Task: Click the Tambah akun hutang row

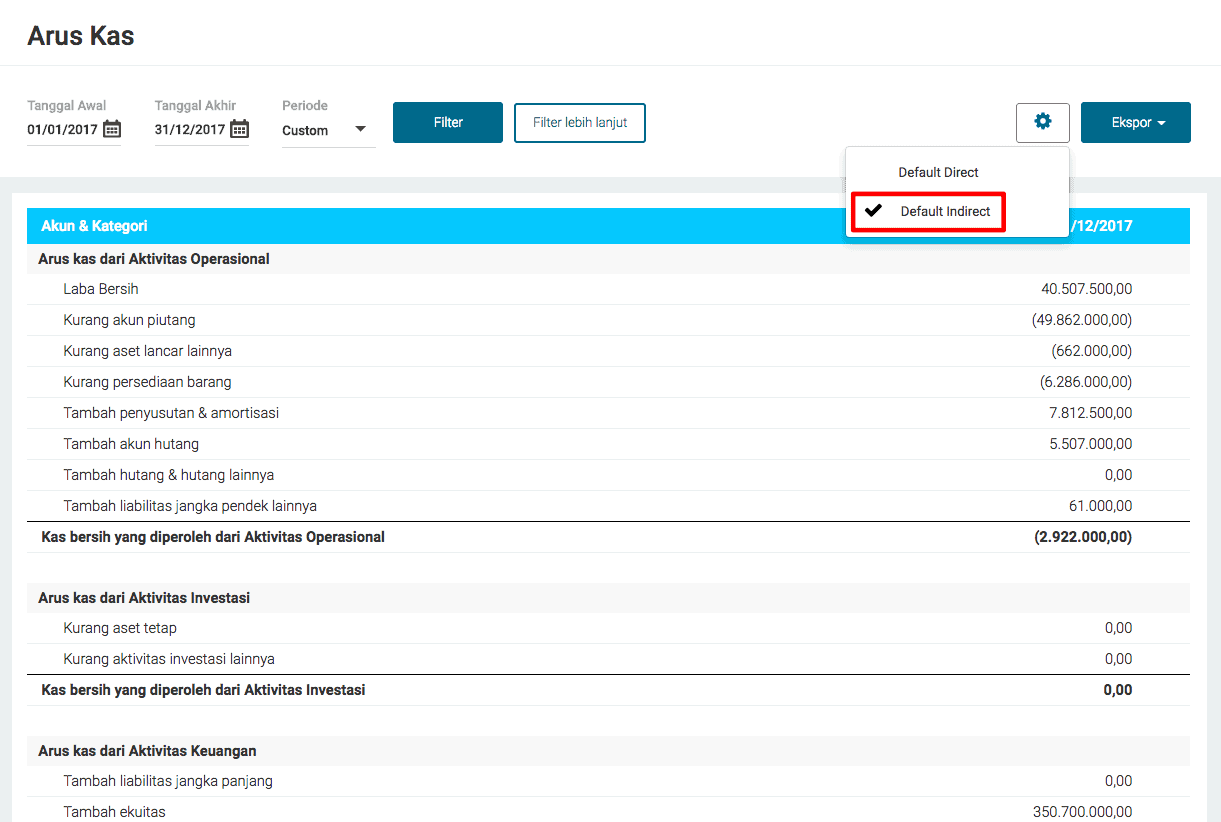Action: tap(608, 444)
